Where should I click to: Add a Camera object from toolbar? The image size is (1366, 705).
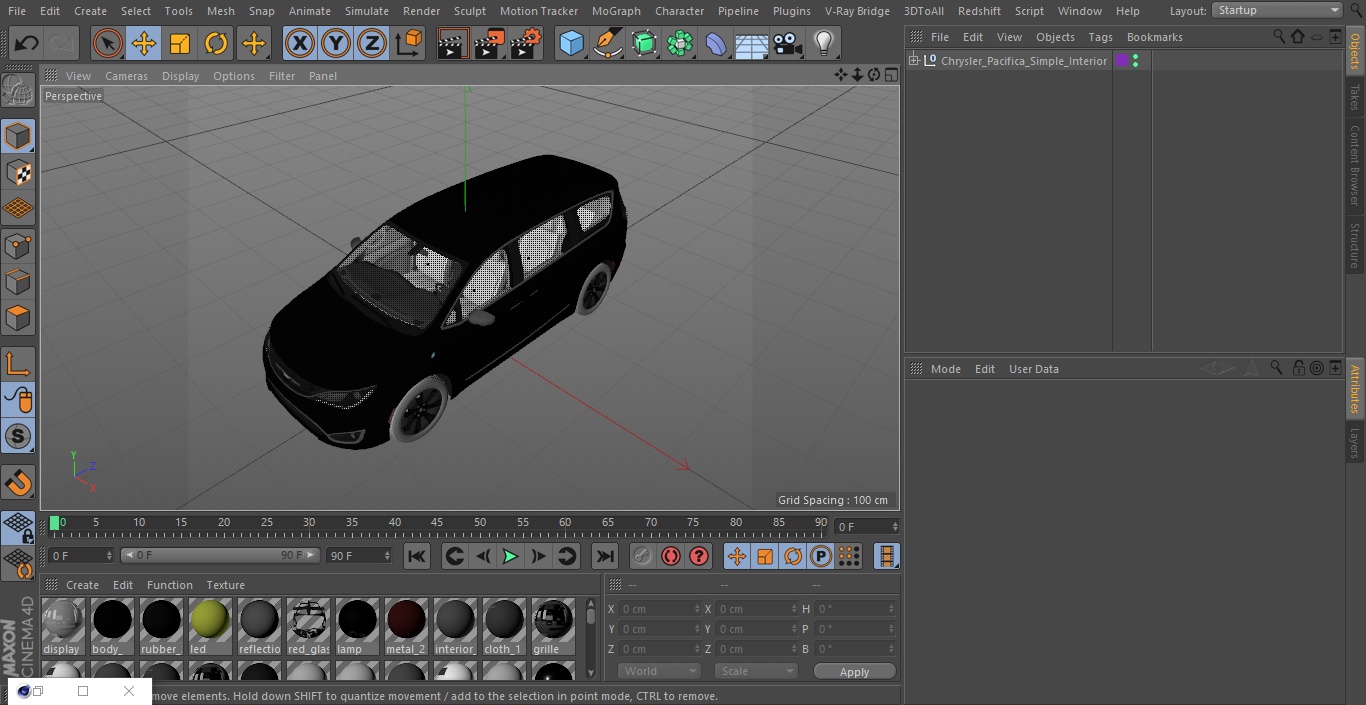point(788,43)
